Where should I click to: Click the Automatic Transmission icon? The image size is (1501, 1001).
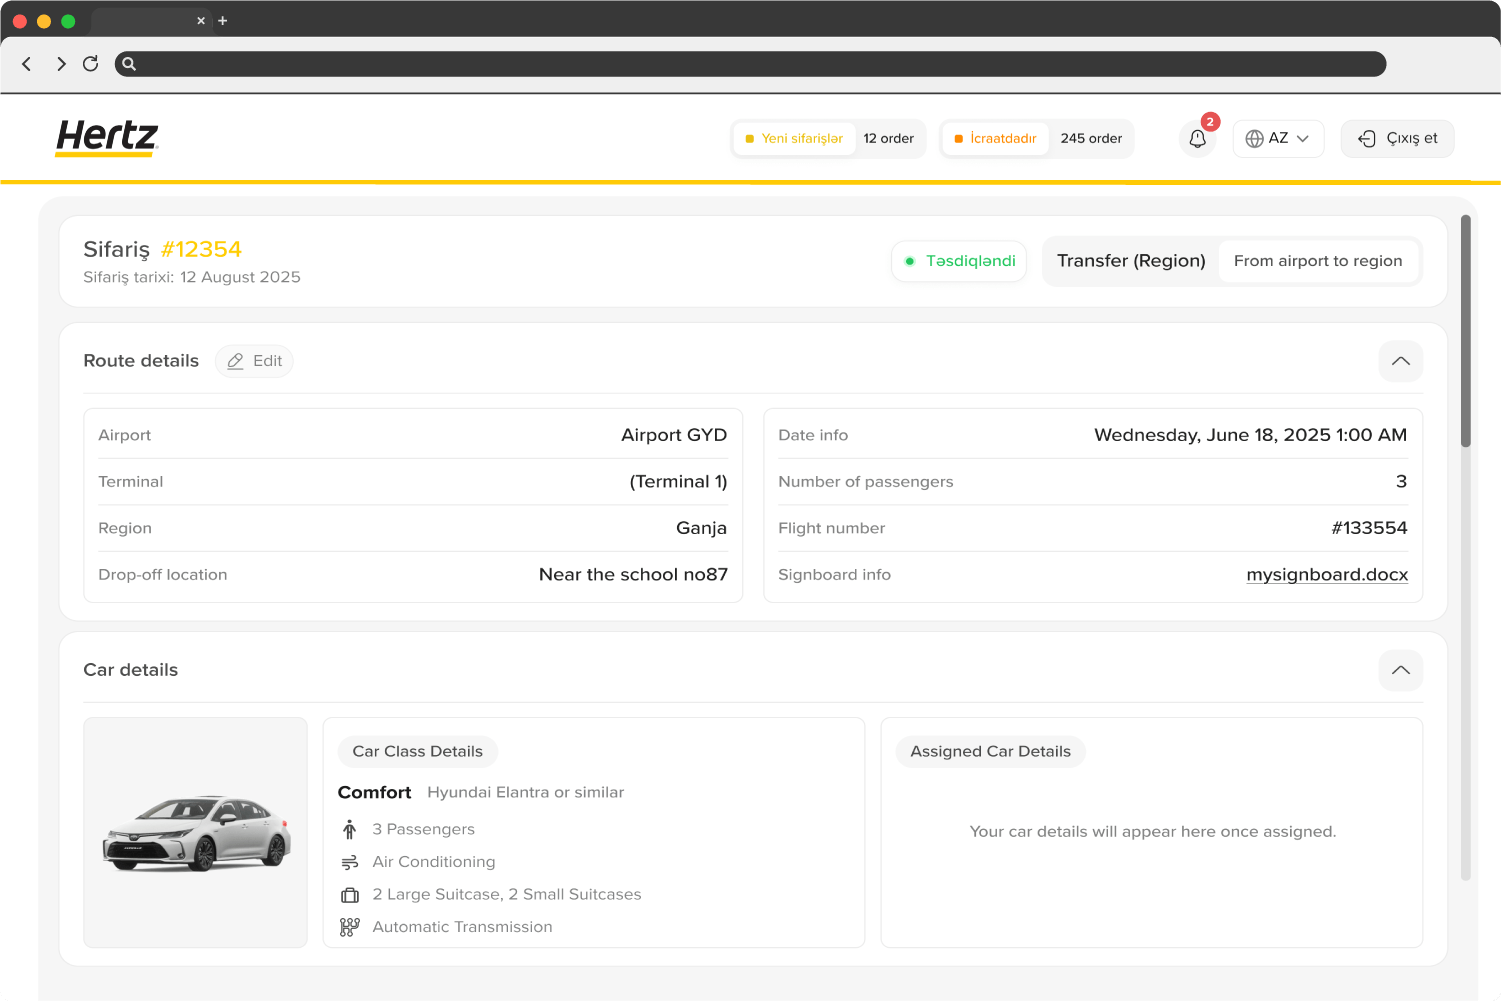[x=349, y=927]
